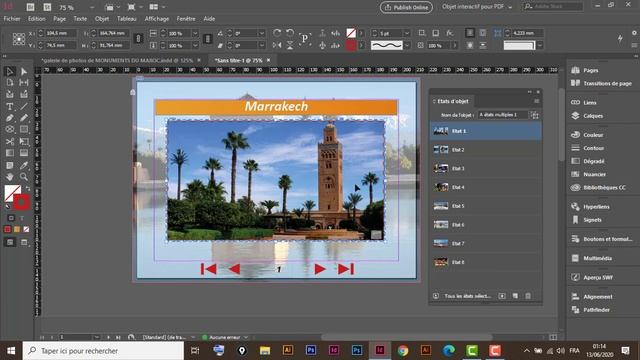Viewport: 640px width, 360px height.
Task: Toggle constrain scale percentages link
Action: pyautogui.click(x=207, y=39)
